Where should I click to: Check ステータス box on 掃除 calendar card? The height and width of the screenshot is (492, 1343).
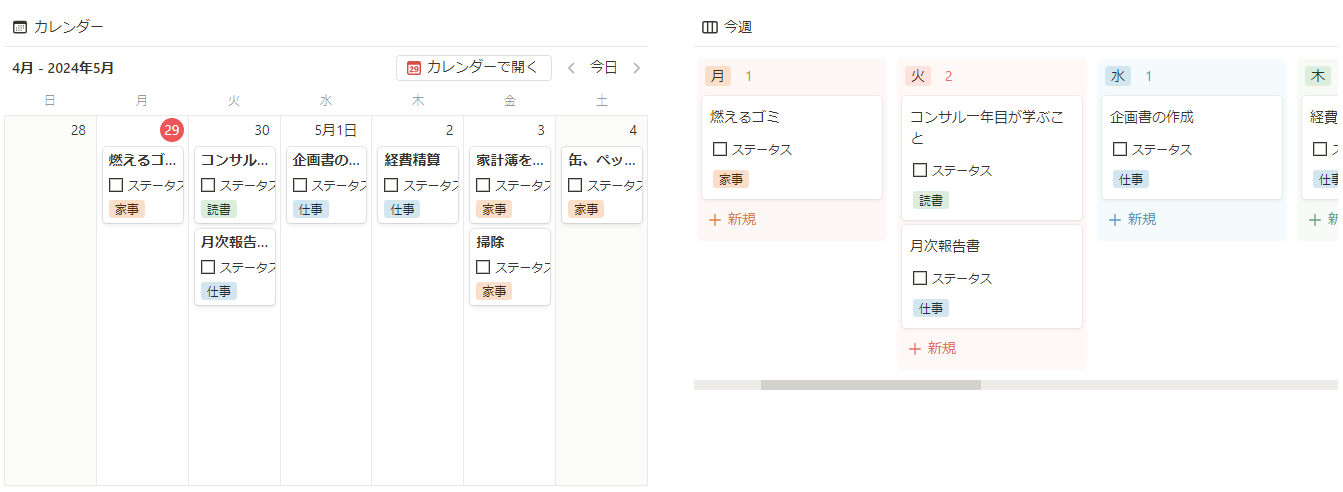[x=483, y=267]
